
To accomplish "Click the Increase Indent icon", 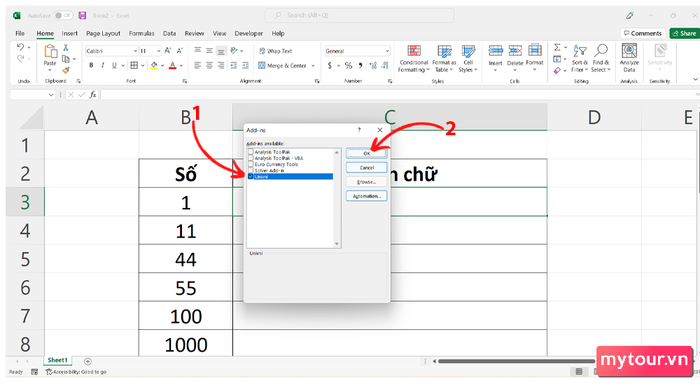I will [x=245, y=66].
